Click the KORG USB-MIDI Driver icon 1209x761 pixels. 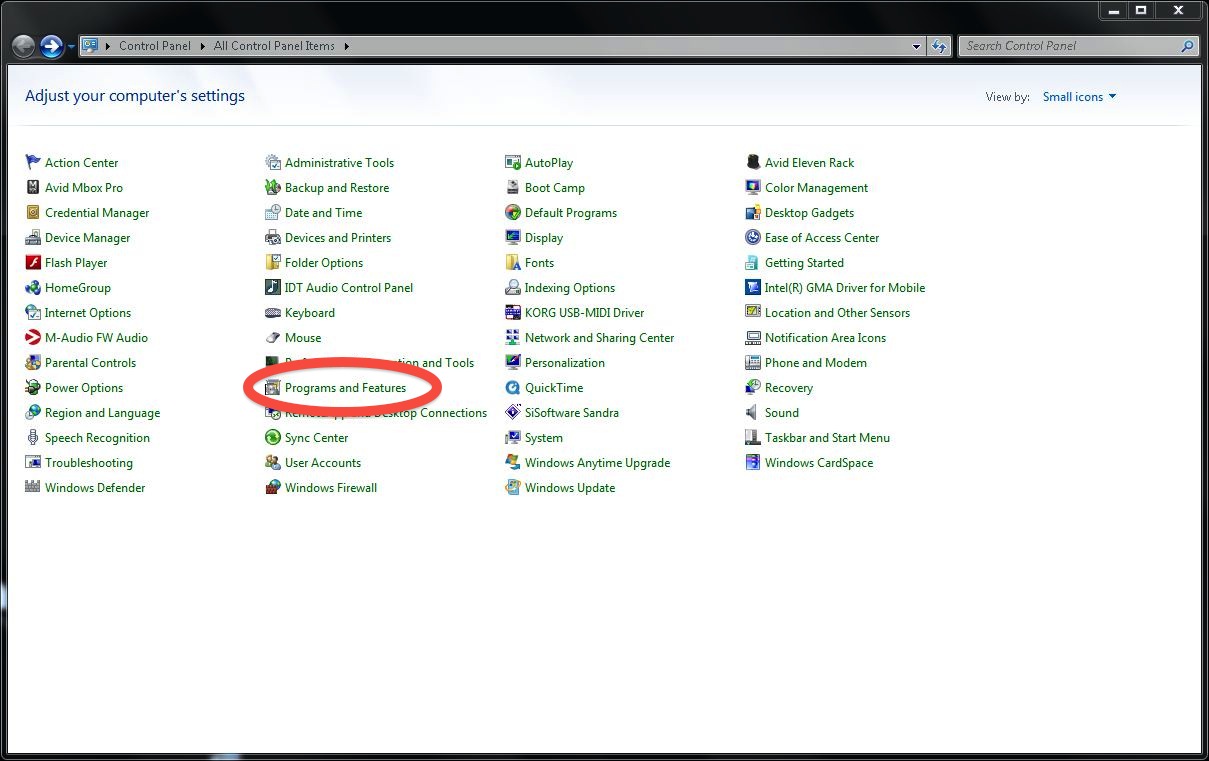[x=513, y=313]
